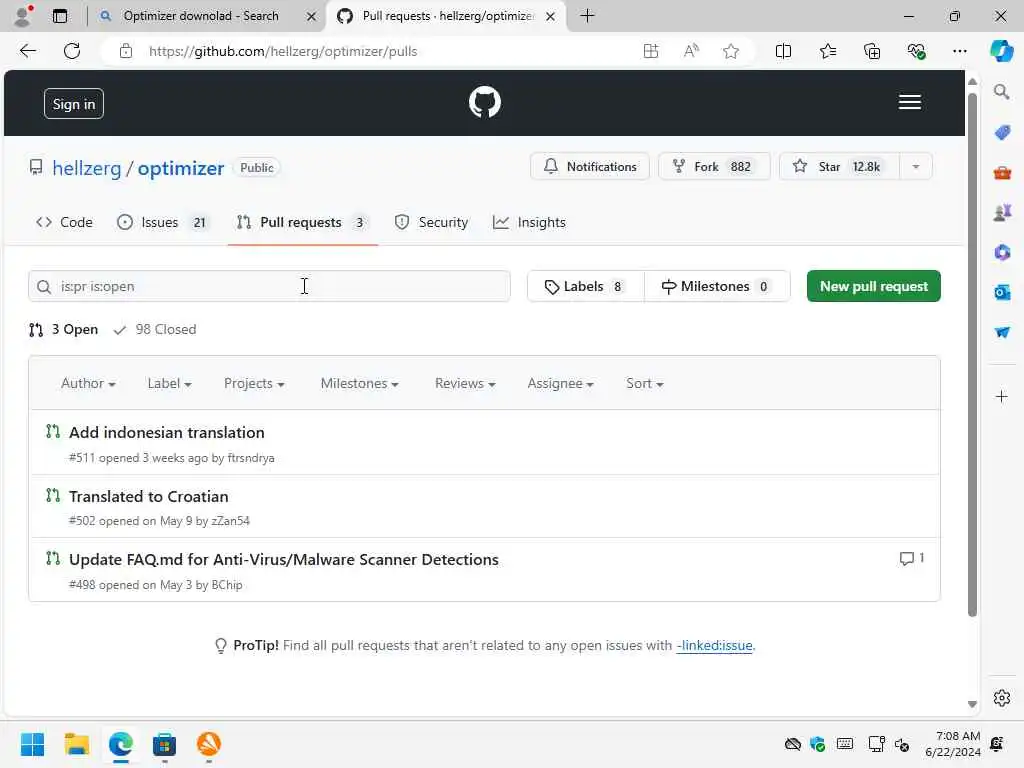Screen dimensions: 1024x768
Task: Click the comment count icon on Update FAQ.md
Action: click(x=906, y=558)
